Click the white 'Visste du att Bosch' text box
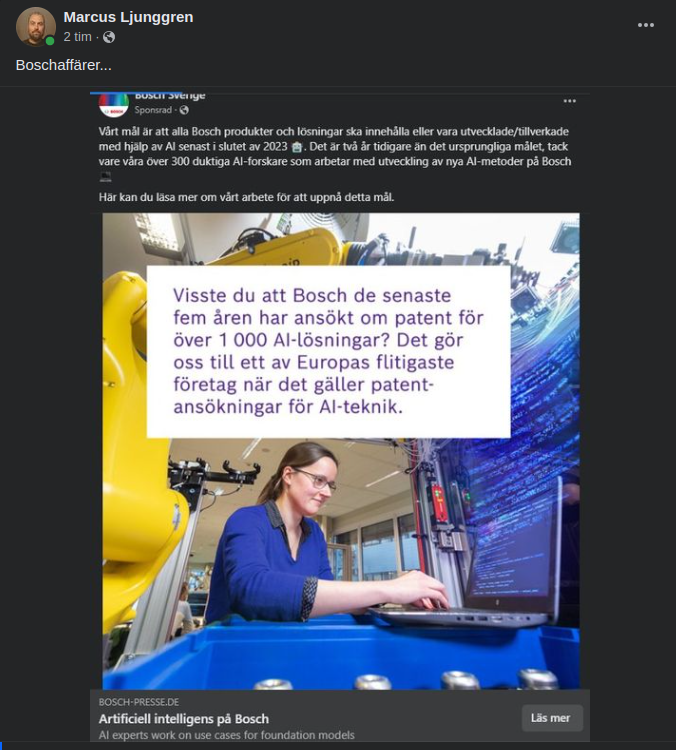The width and height of the screenshot is (676, 750). coord(328,352)
